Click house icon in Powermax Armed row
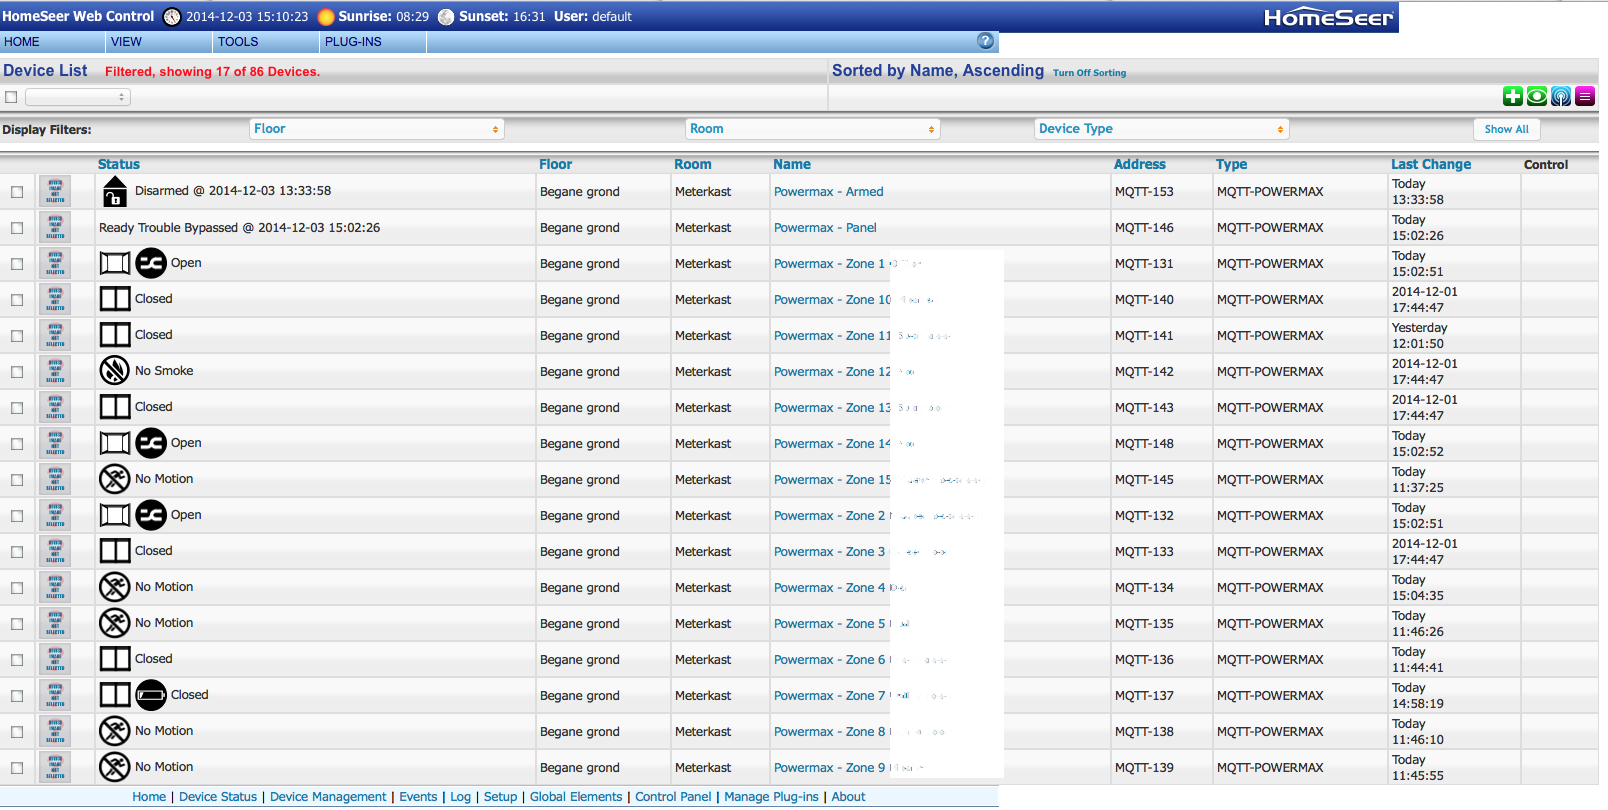Viewport: 1608px width, 810px height. (115, 191)
